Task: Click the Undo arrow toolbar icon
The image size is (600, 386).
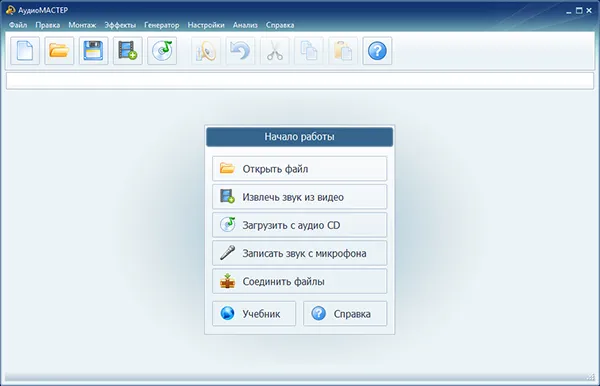Action: (x=240, y=51)
